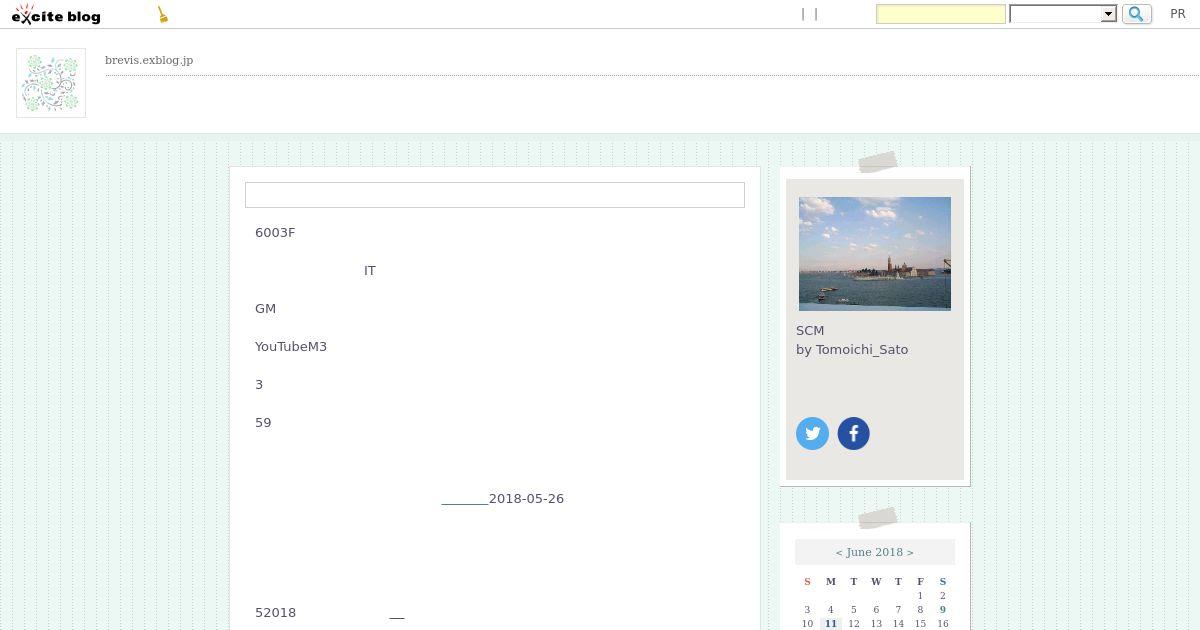The height and width of the screenshot is (630, 1200).
Task: Click the SCM blog title text
Action: point(810,331)
